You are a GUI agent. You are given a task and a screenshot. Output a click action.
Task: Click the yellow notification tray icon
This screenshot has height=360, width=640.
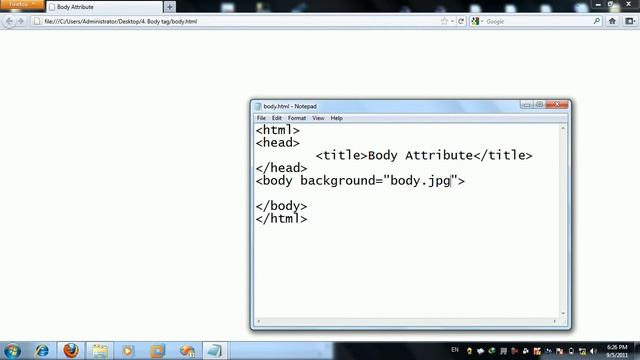pos(469,351)
